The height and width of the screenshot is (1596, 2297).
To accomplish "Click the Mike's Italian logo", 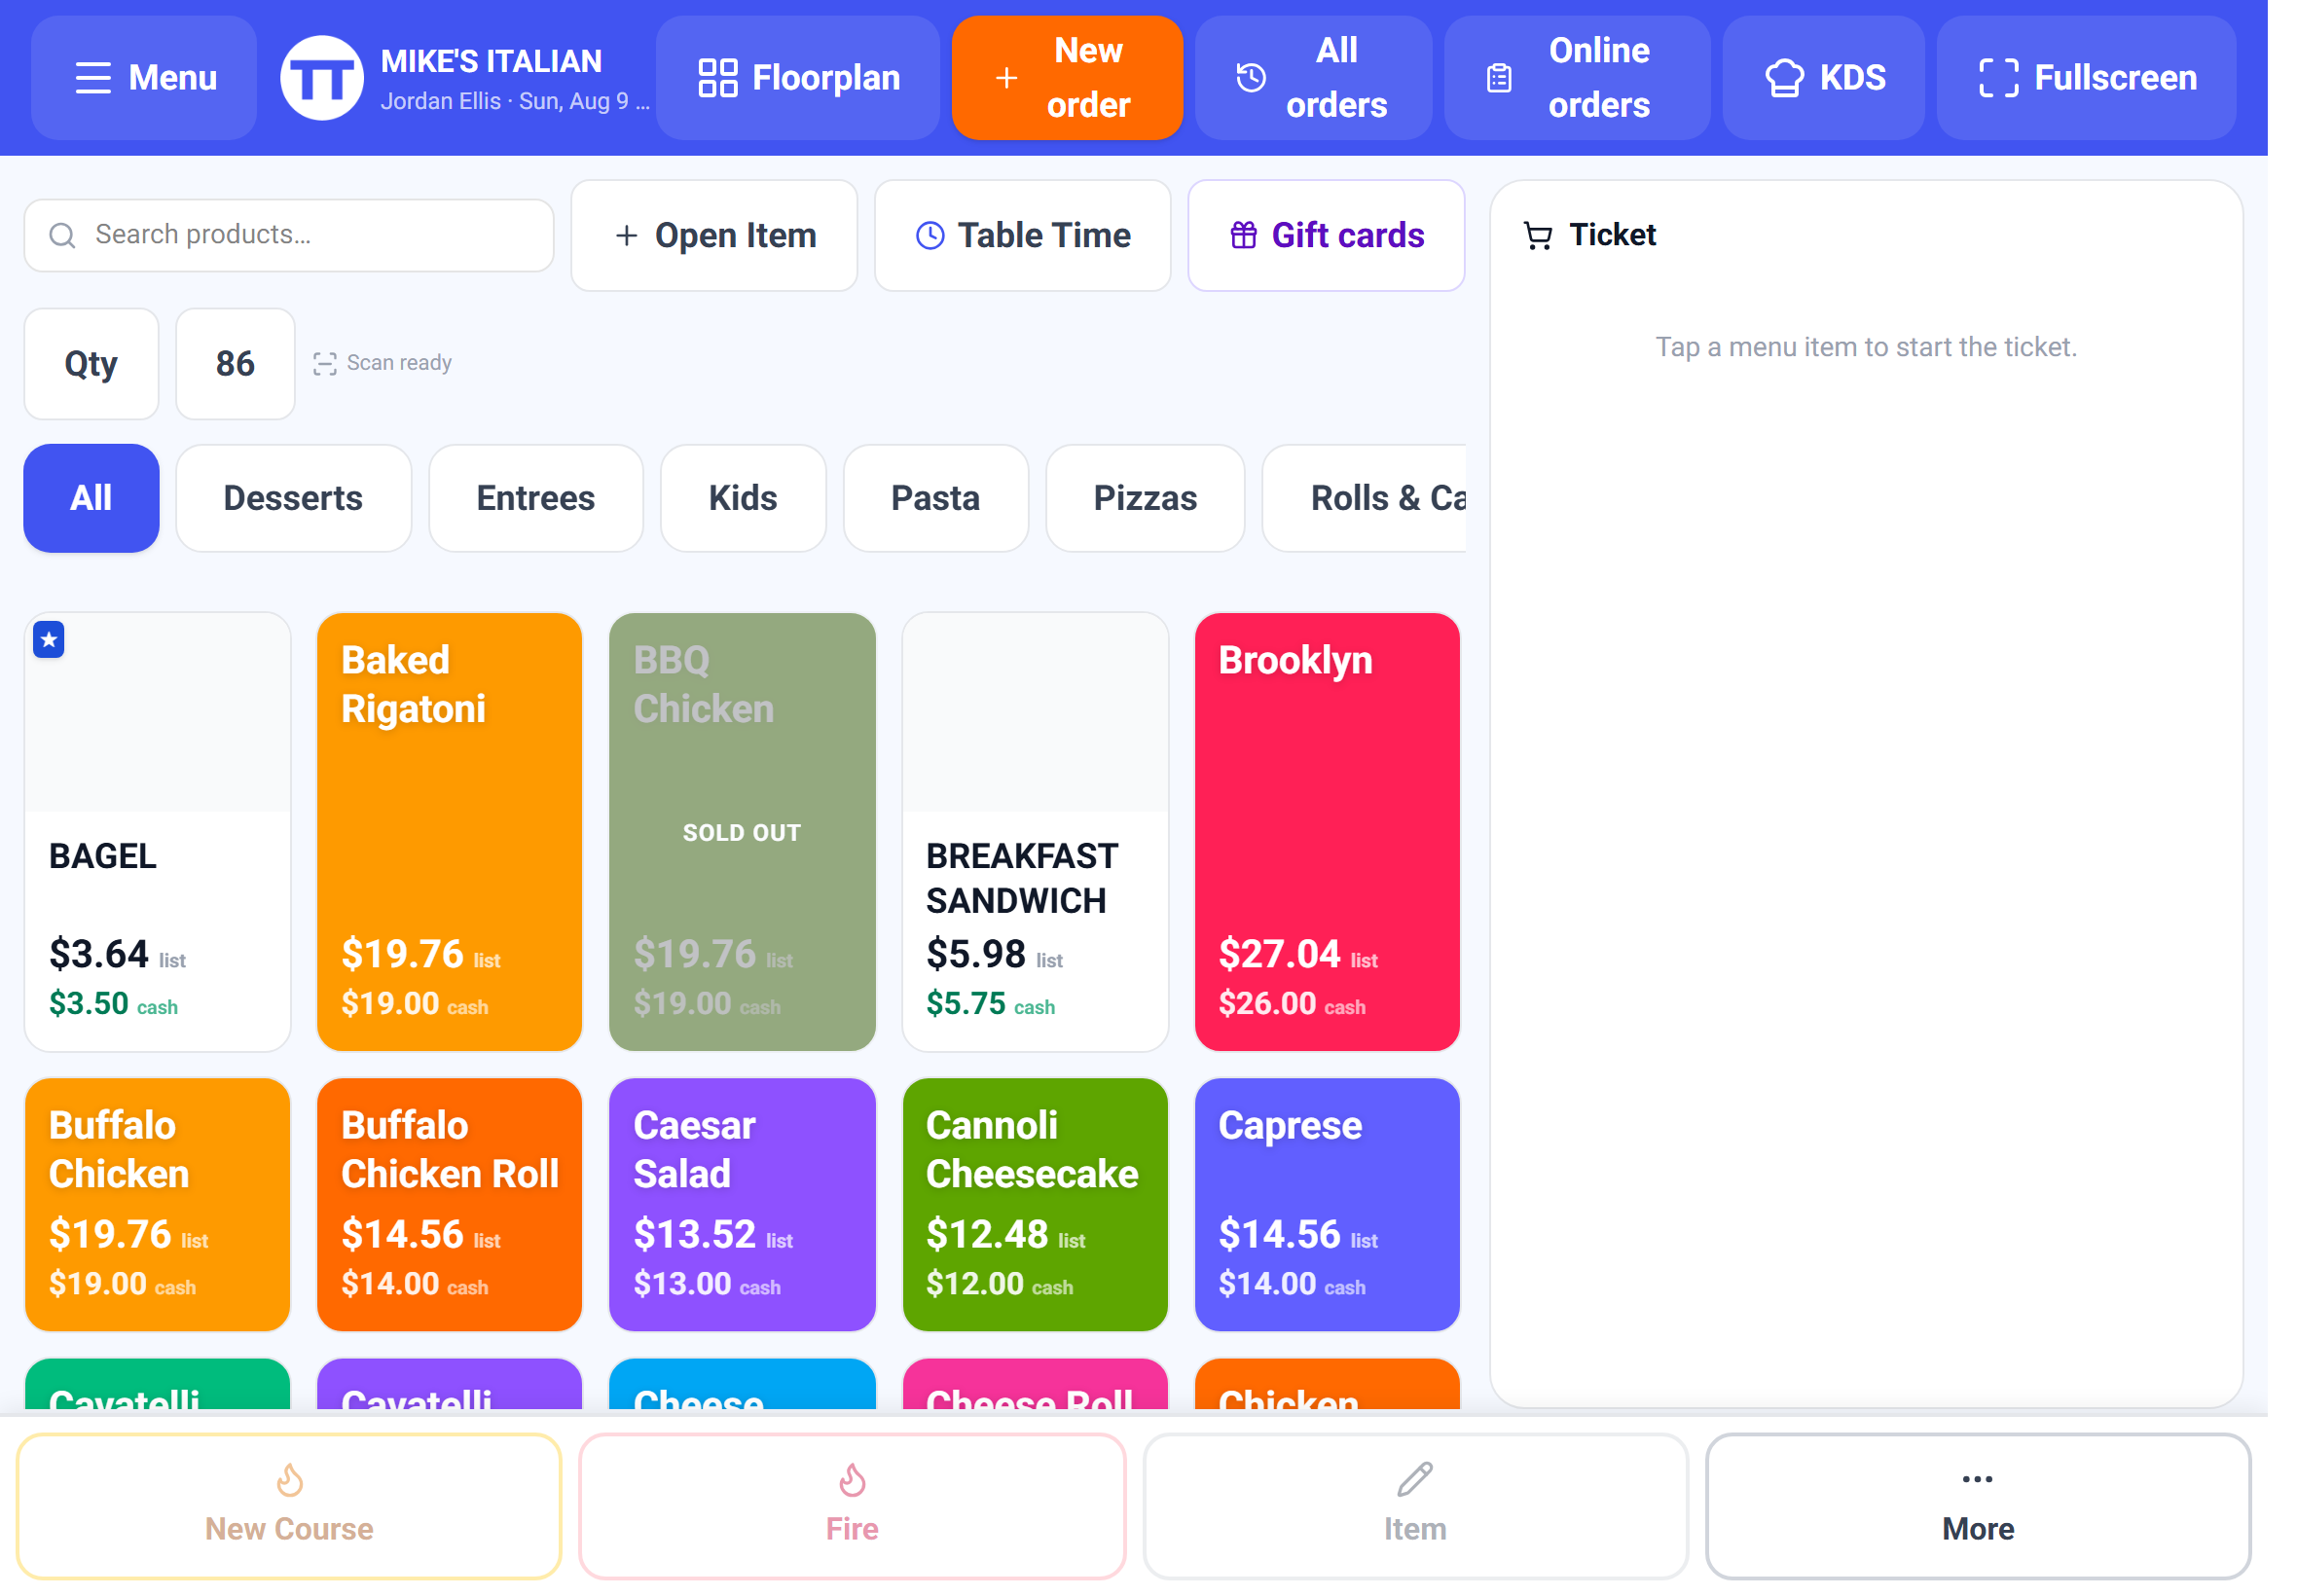I will point(321,77).
